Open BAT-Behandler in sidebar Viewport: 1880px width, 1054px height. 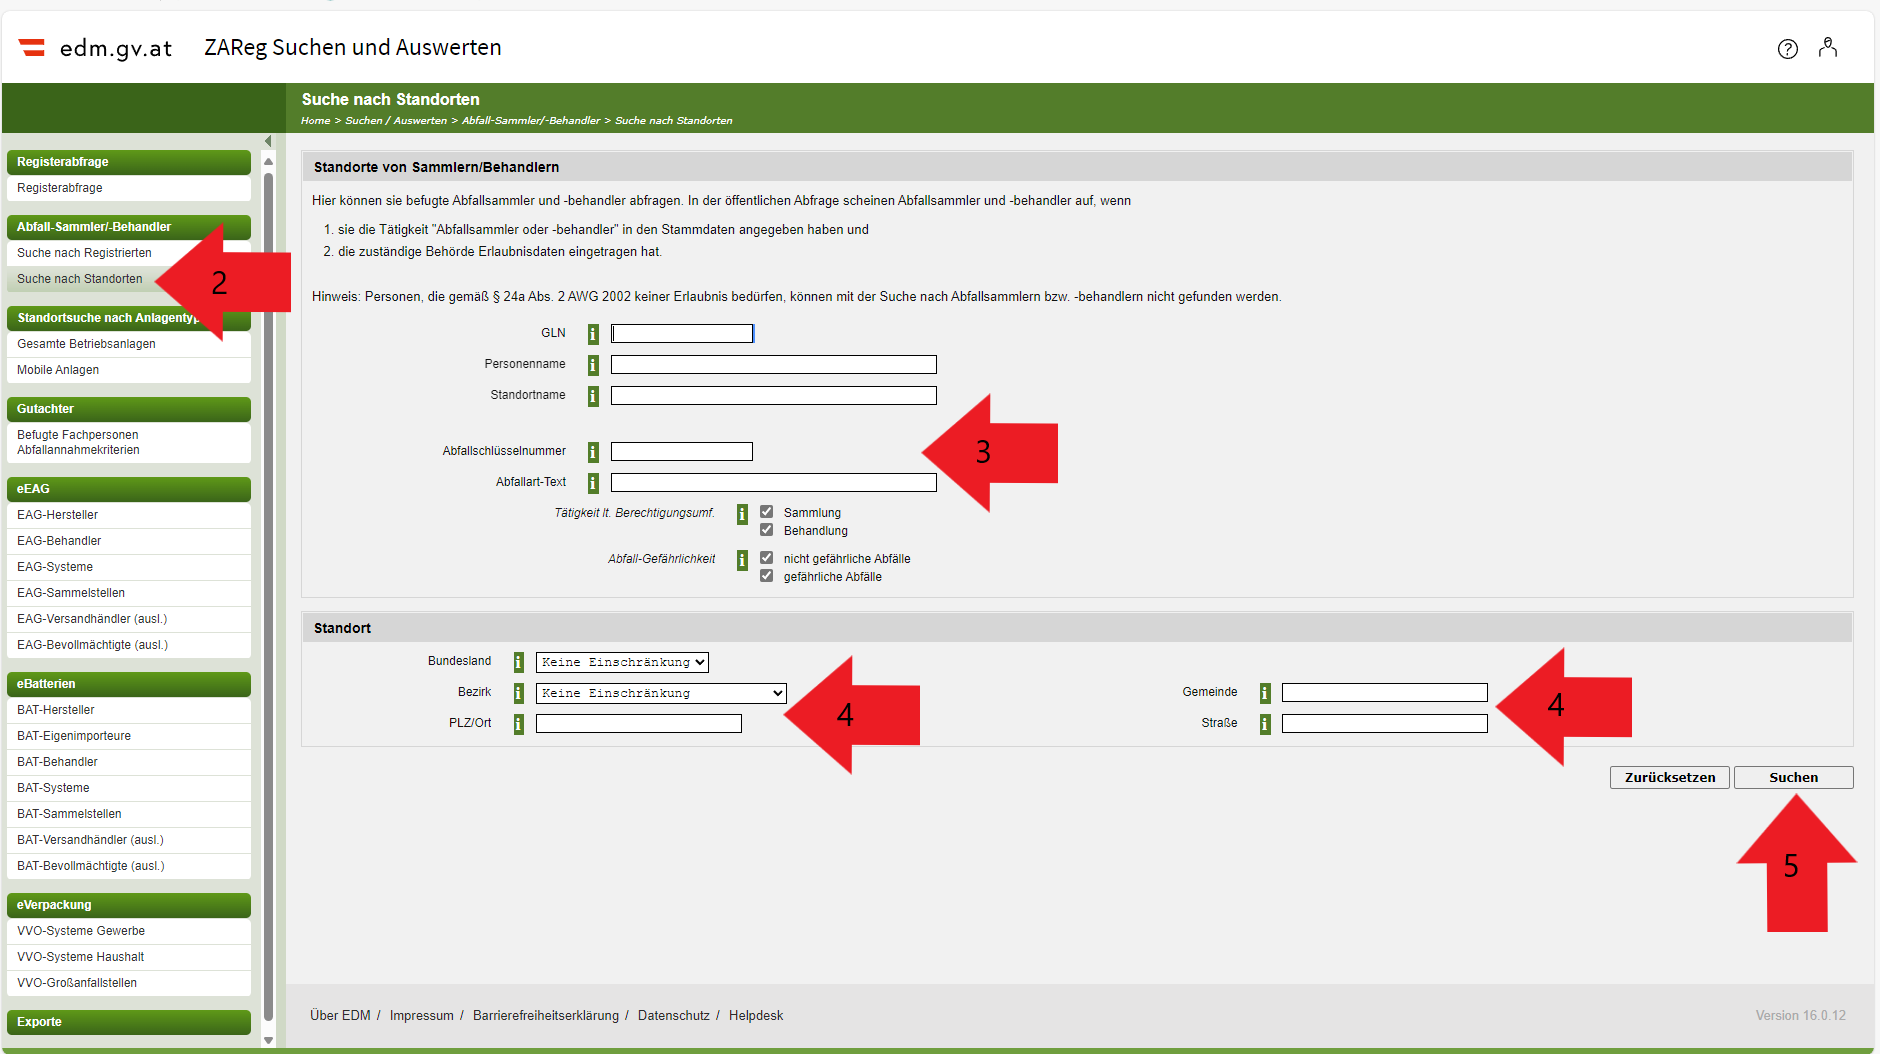tap(129, 762)
